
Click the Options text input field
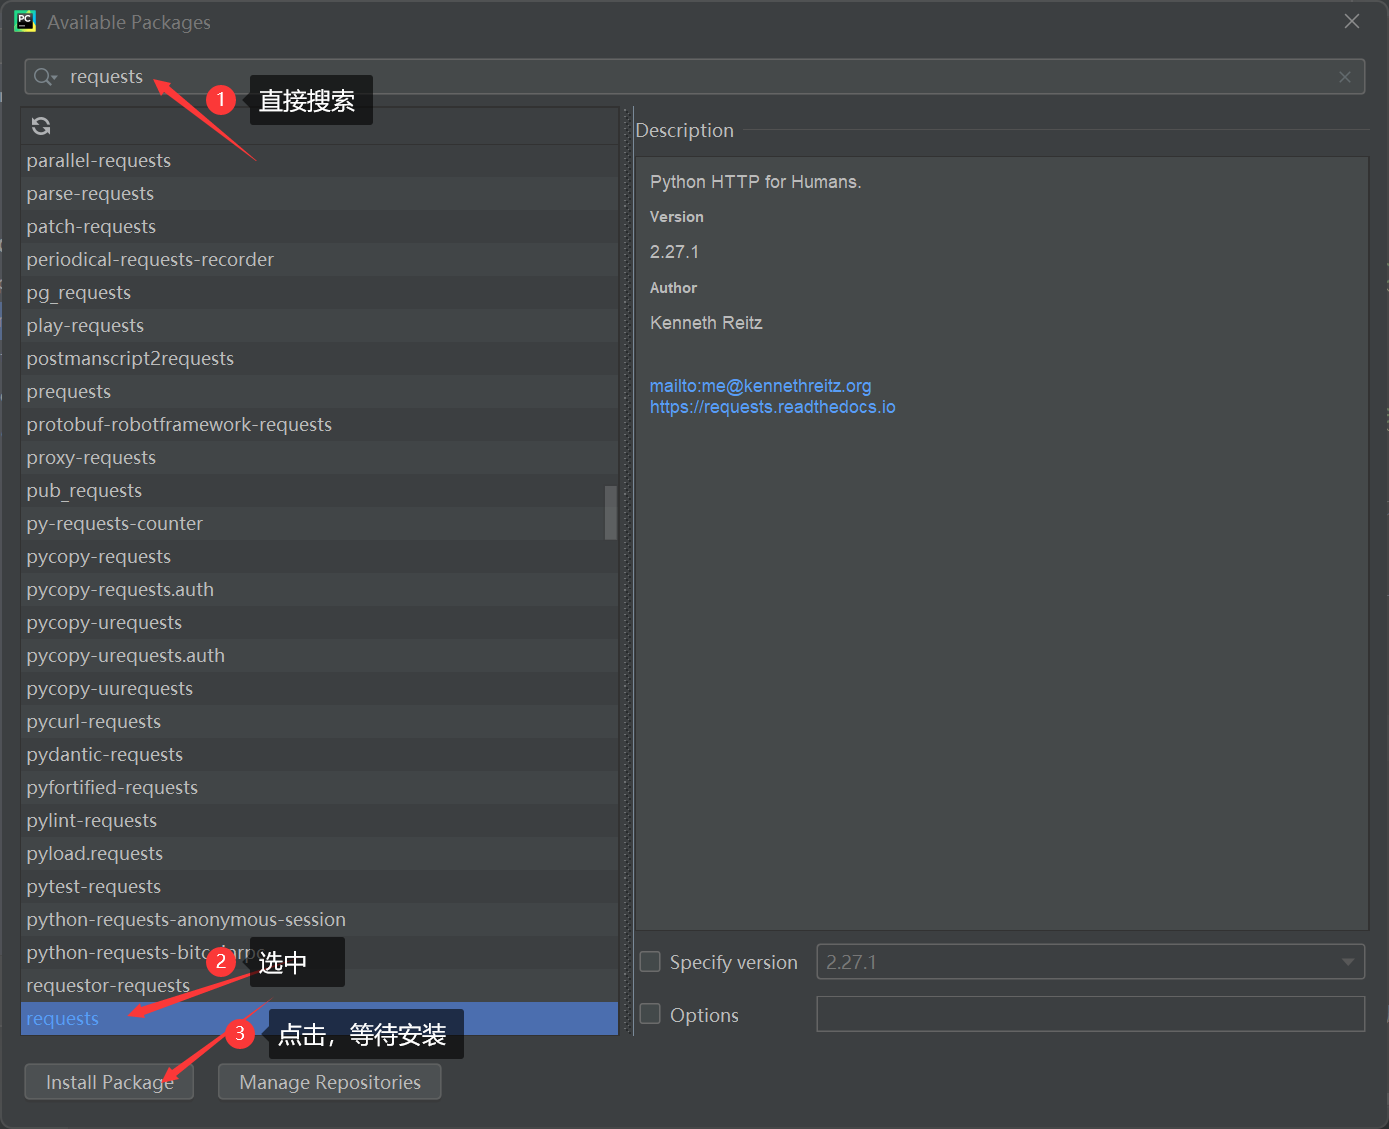[1091, 1014]
